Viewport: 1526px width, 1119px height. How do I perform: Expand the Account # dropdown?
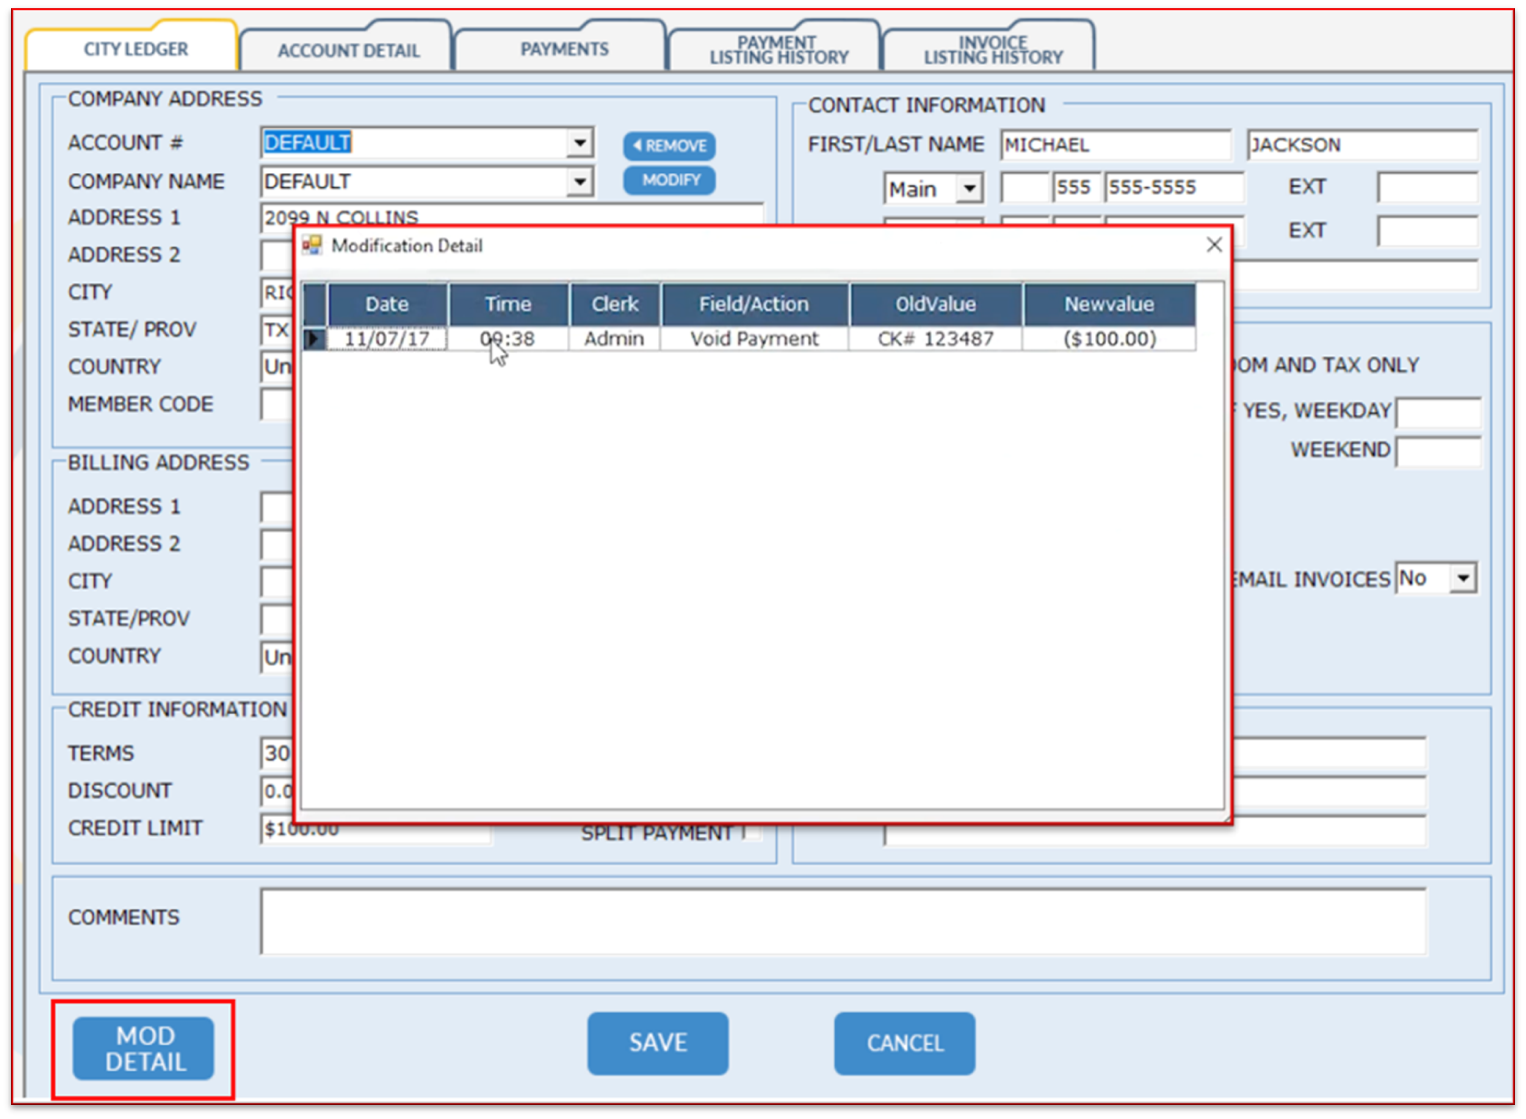580,143
